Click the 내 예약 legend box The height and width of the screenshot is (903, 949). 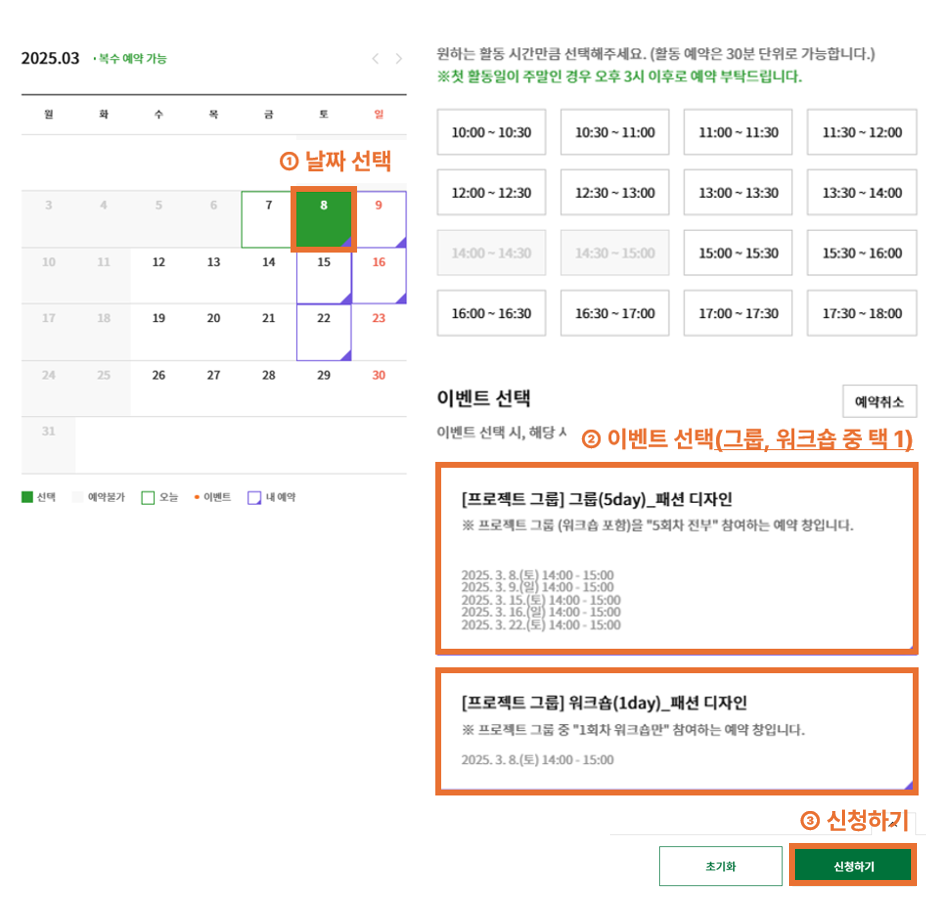[254, 497]
